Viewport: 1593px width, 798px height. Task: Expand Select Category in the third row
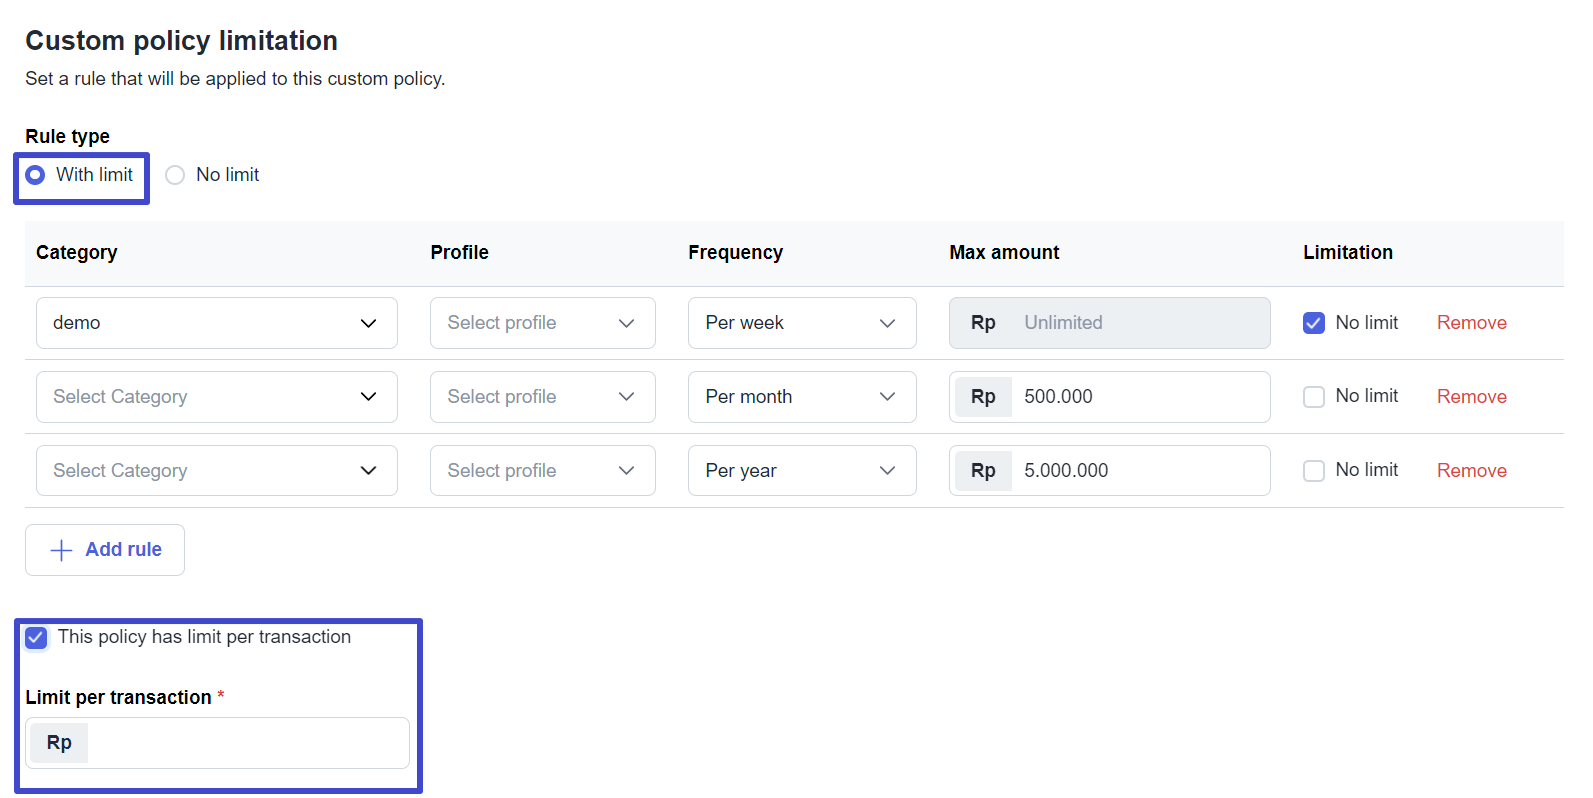[x=216, y=471]
